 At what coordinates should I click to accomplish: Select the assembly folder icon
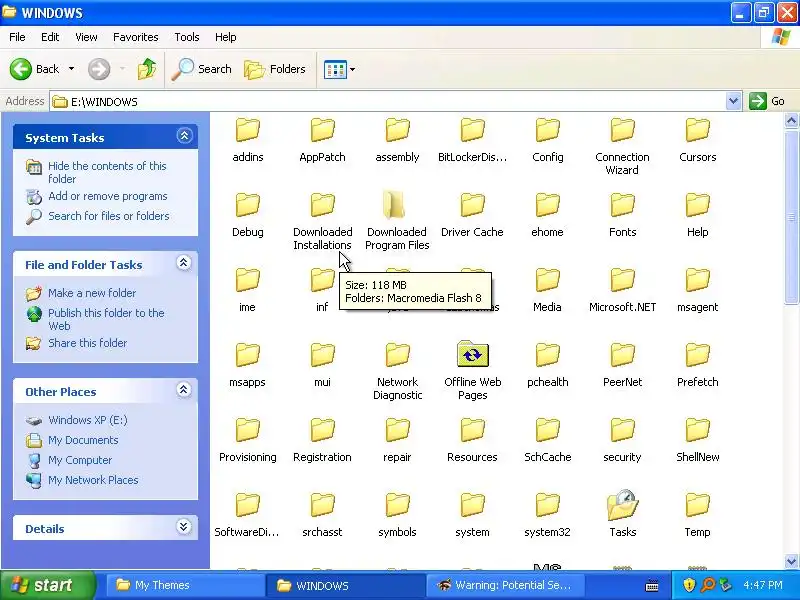tap(397, 130)
